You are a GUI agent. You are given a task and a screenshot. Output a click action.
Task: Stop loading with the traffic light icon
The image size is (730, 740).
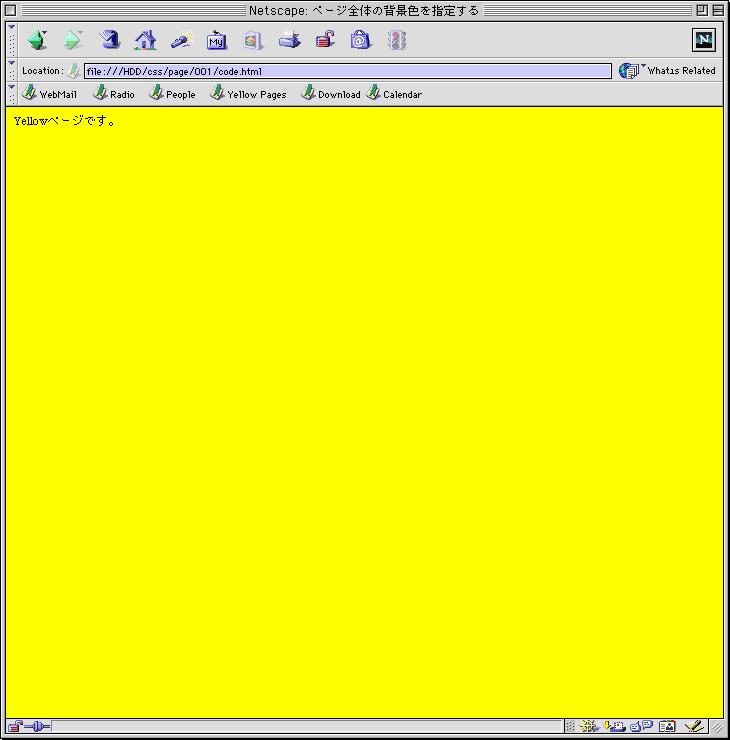point(397,40)
